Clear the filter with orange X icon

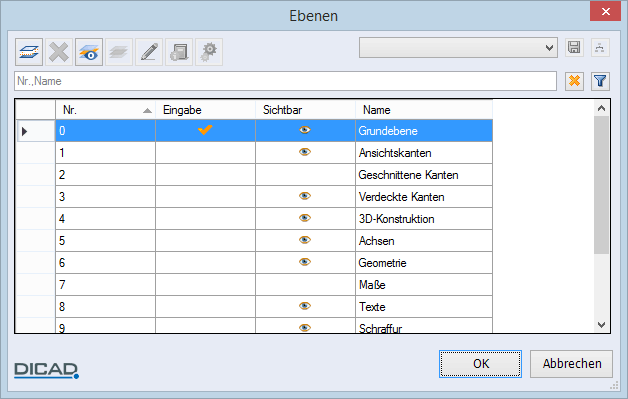[574, 81]
